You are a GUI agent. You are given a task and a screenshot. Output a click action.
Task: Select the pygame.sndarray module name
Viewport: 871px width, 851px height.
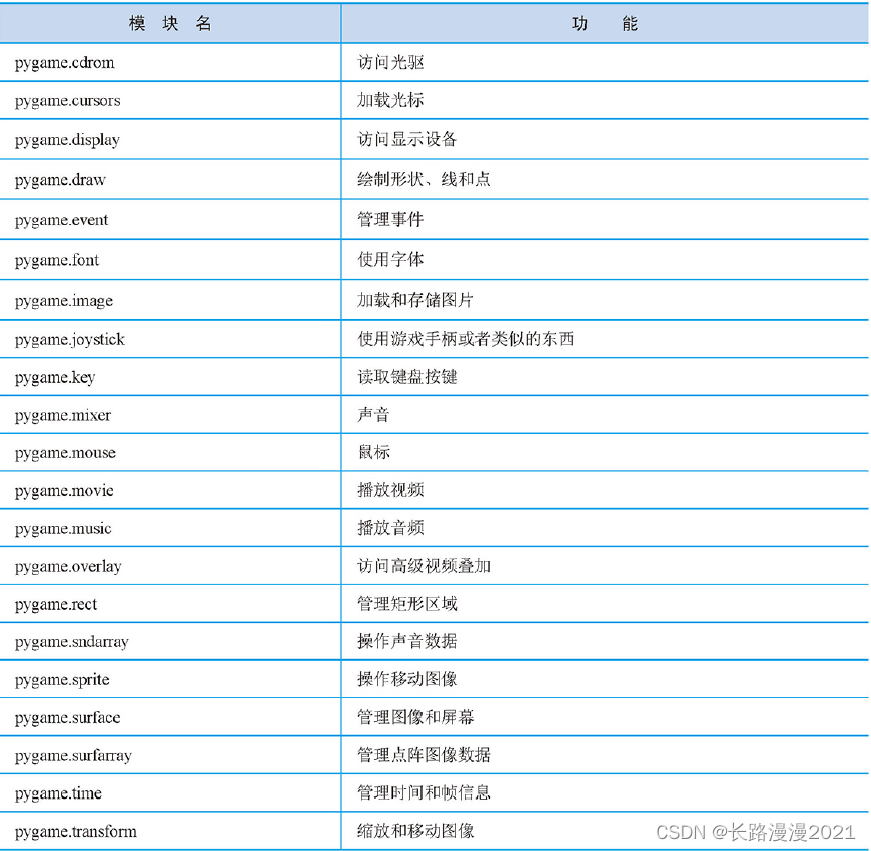[72, 642]
